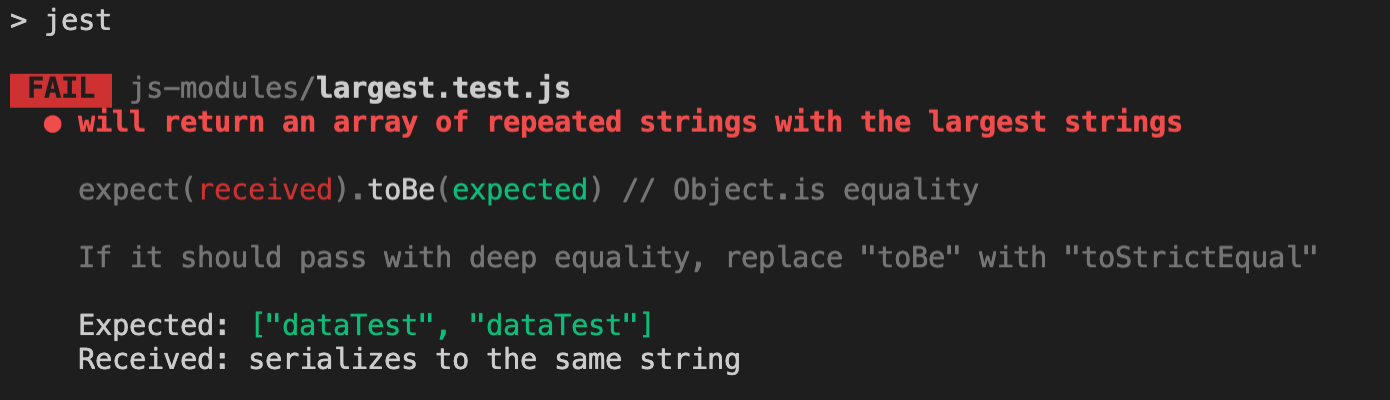Screen dimensions: 1390x400
Task: Click the js-modules/ directory path
Action: click(x=222, y=89)
